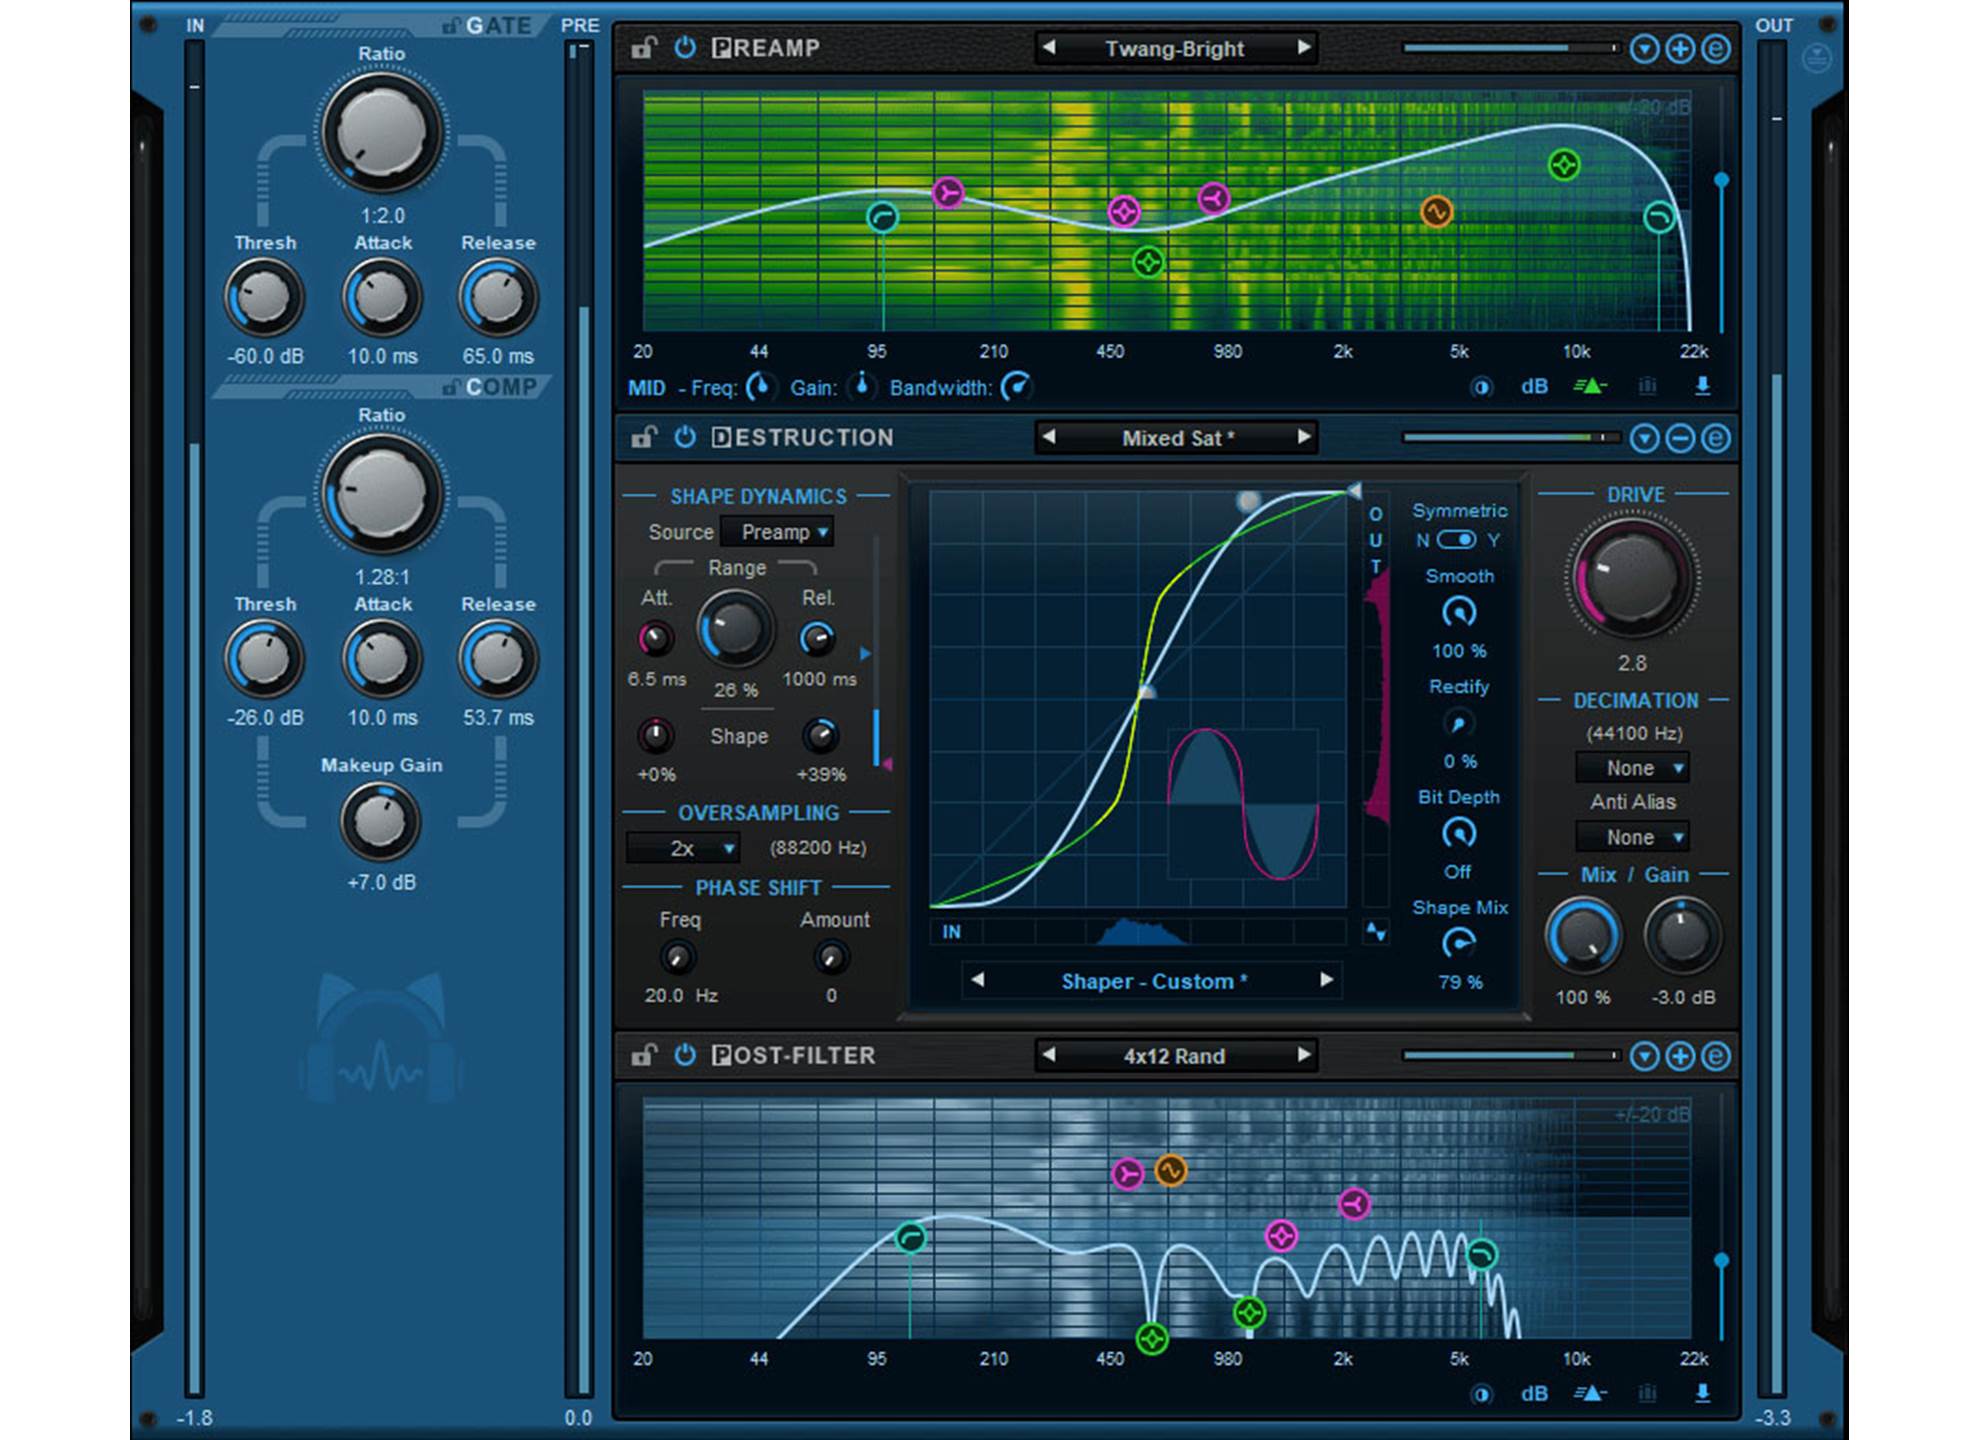Image resolution: width=1980 pixels, height=1440 pixels.
Task: Click the Preamp section lock icon
Action: (x=643, y=48)
